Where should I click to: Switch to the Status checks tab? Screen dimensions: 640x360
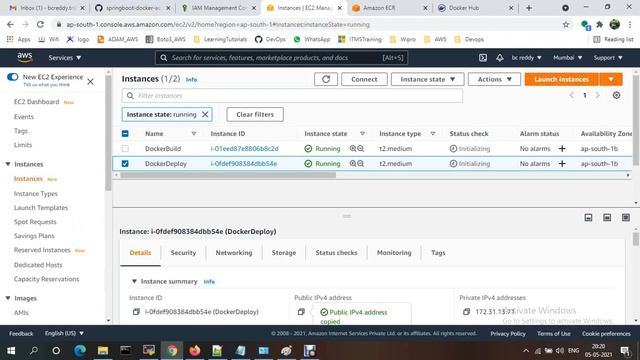pos(336,253)
